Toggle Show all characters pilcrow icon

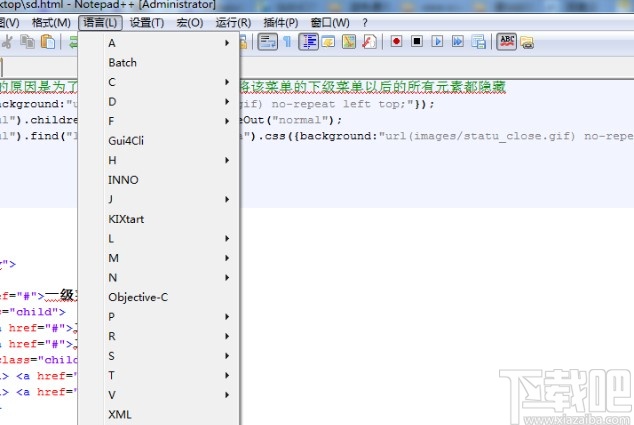pyautogui.click(x=287, y=42)
